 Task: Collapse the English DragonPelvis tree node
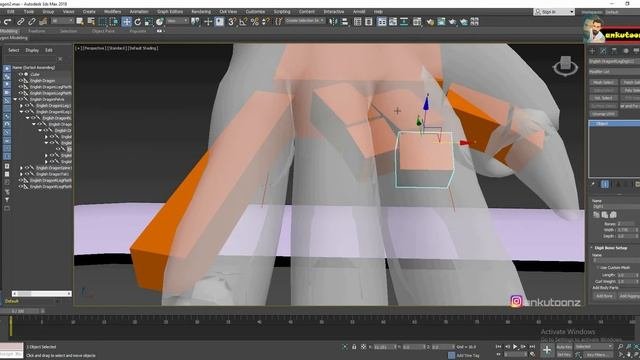click(16, 99)
